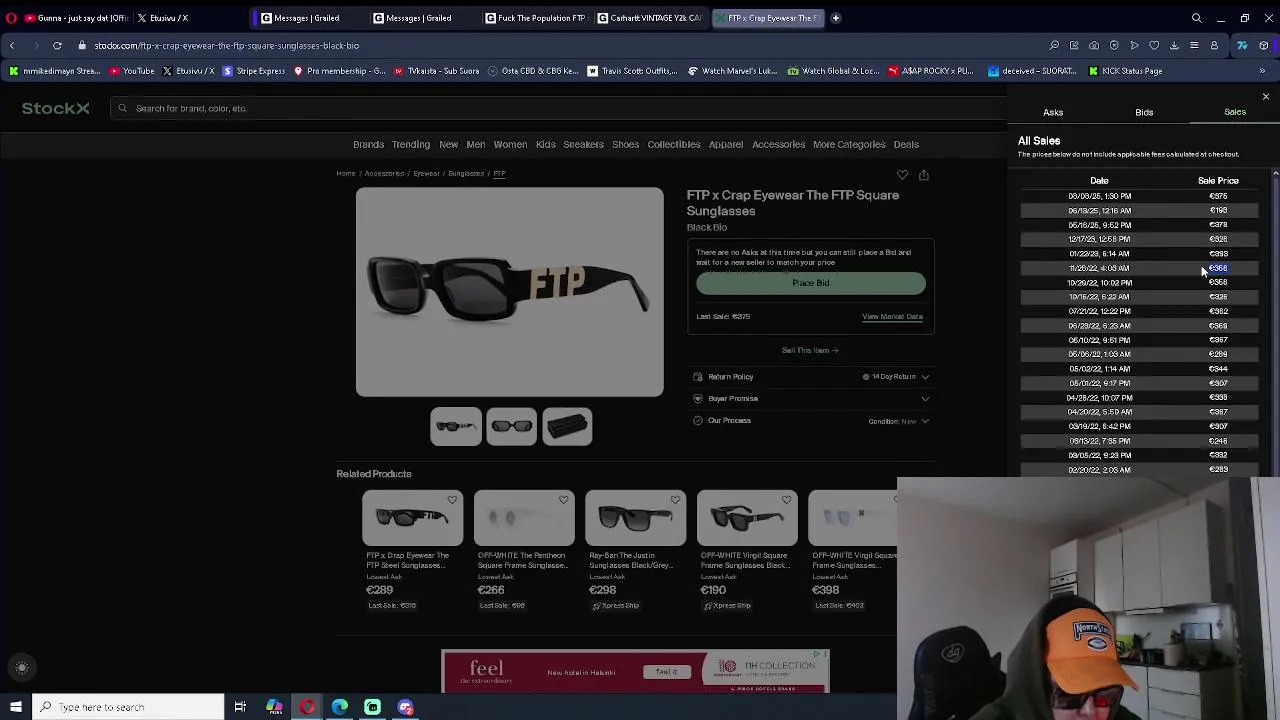Click the address bar lock icon
Screen dimensions: 1280x720
[82, 45]
